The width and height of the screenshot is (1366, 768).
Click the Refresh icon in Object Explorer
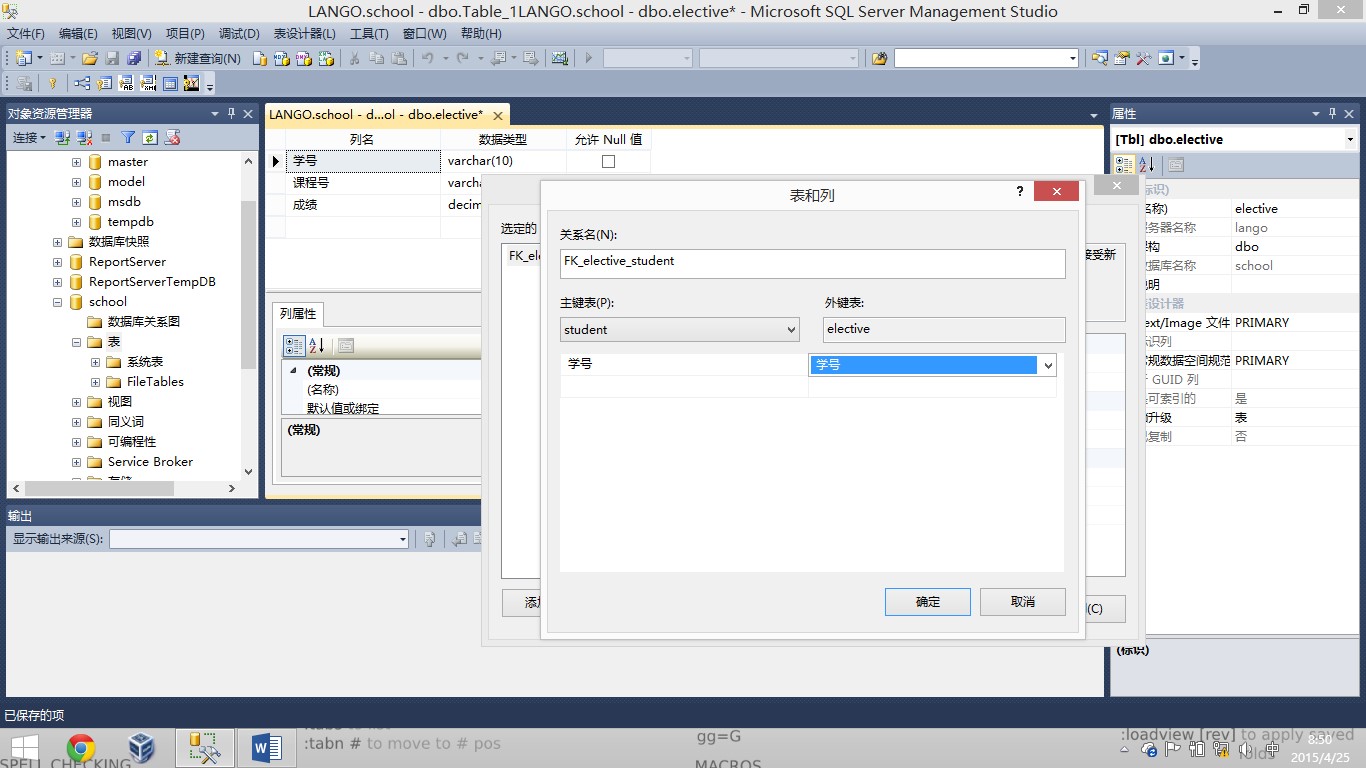pos(150,137)
